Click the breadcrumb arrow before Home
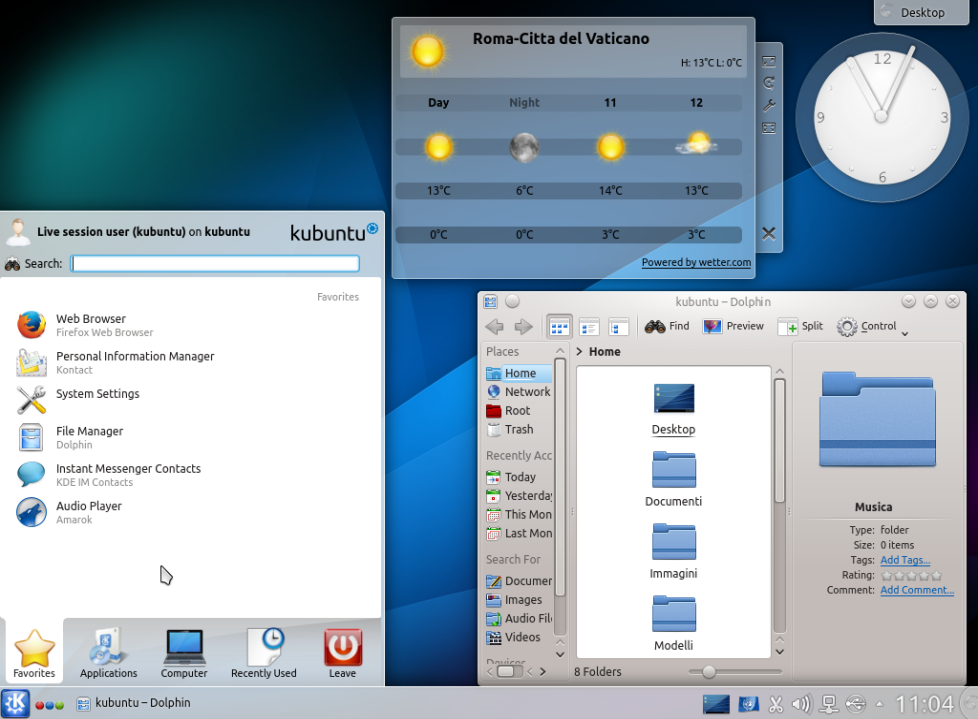The height and width of the screenshot is (719, 978). pyautogui.click(x=580, y=352)
